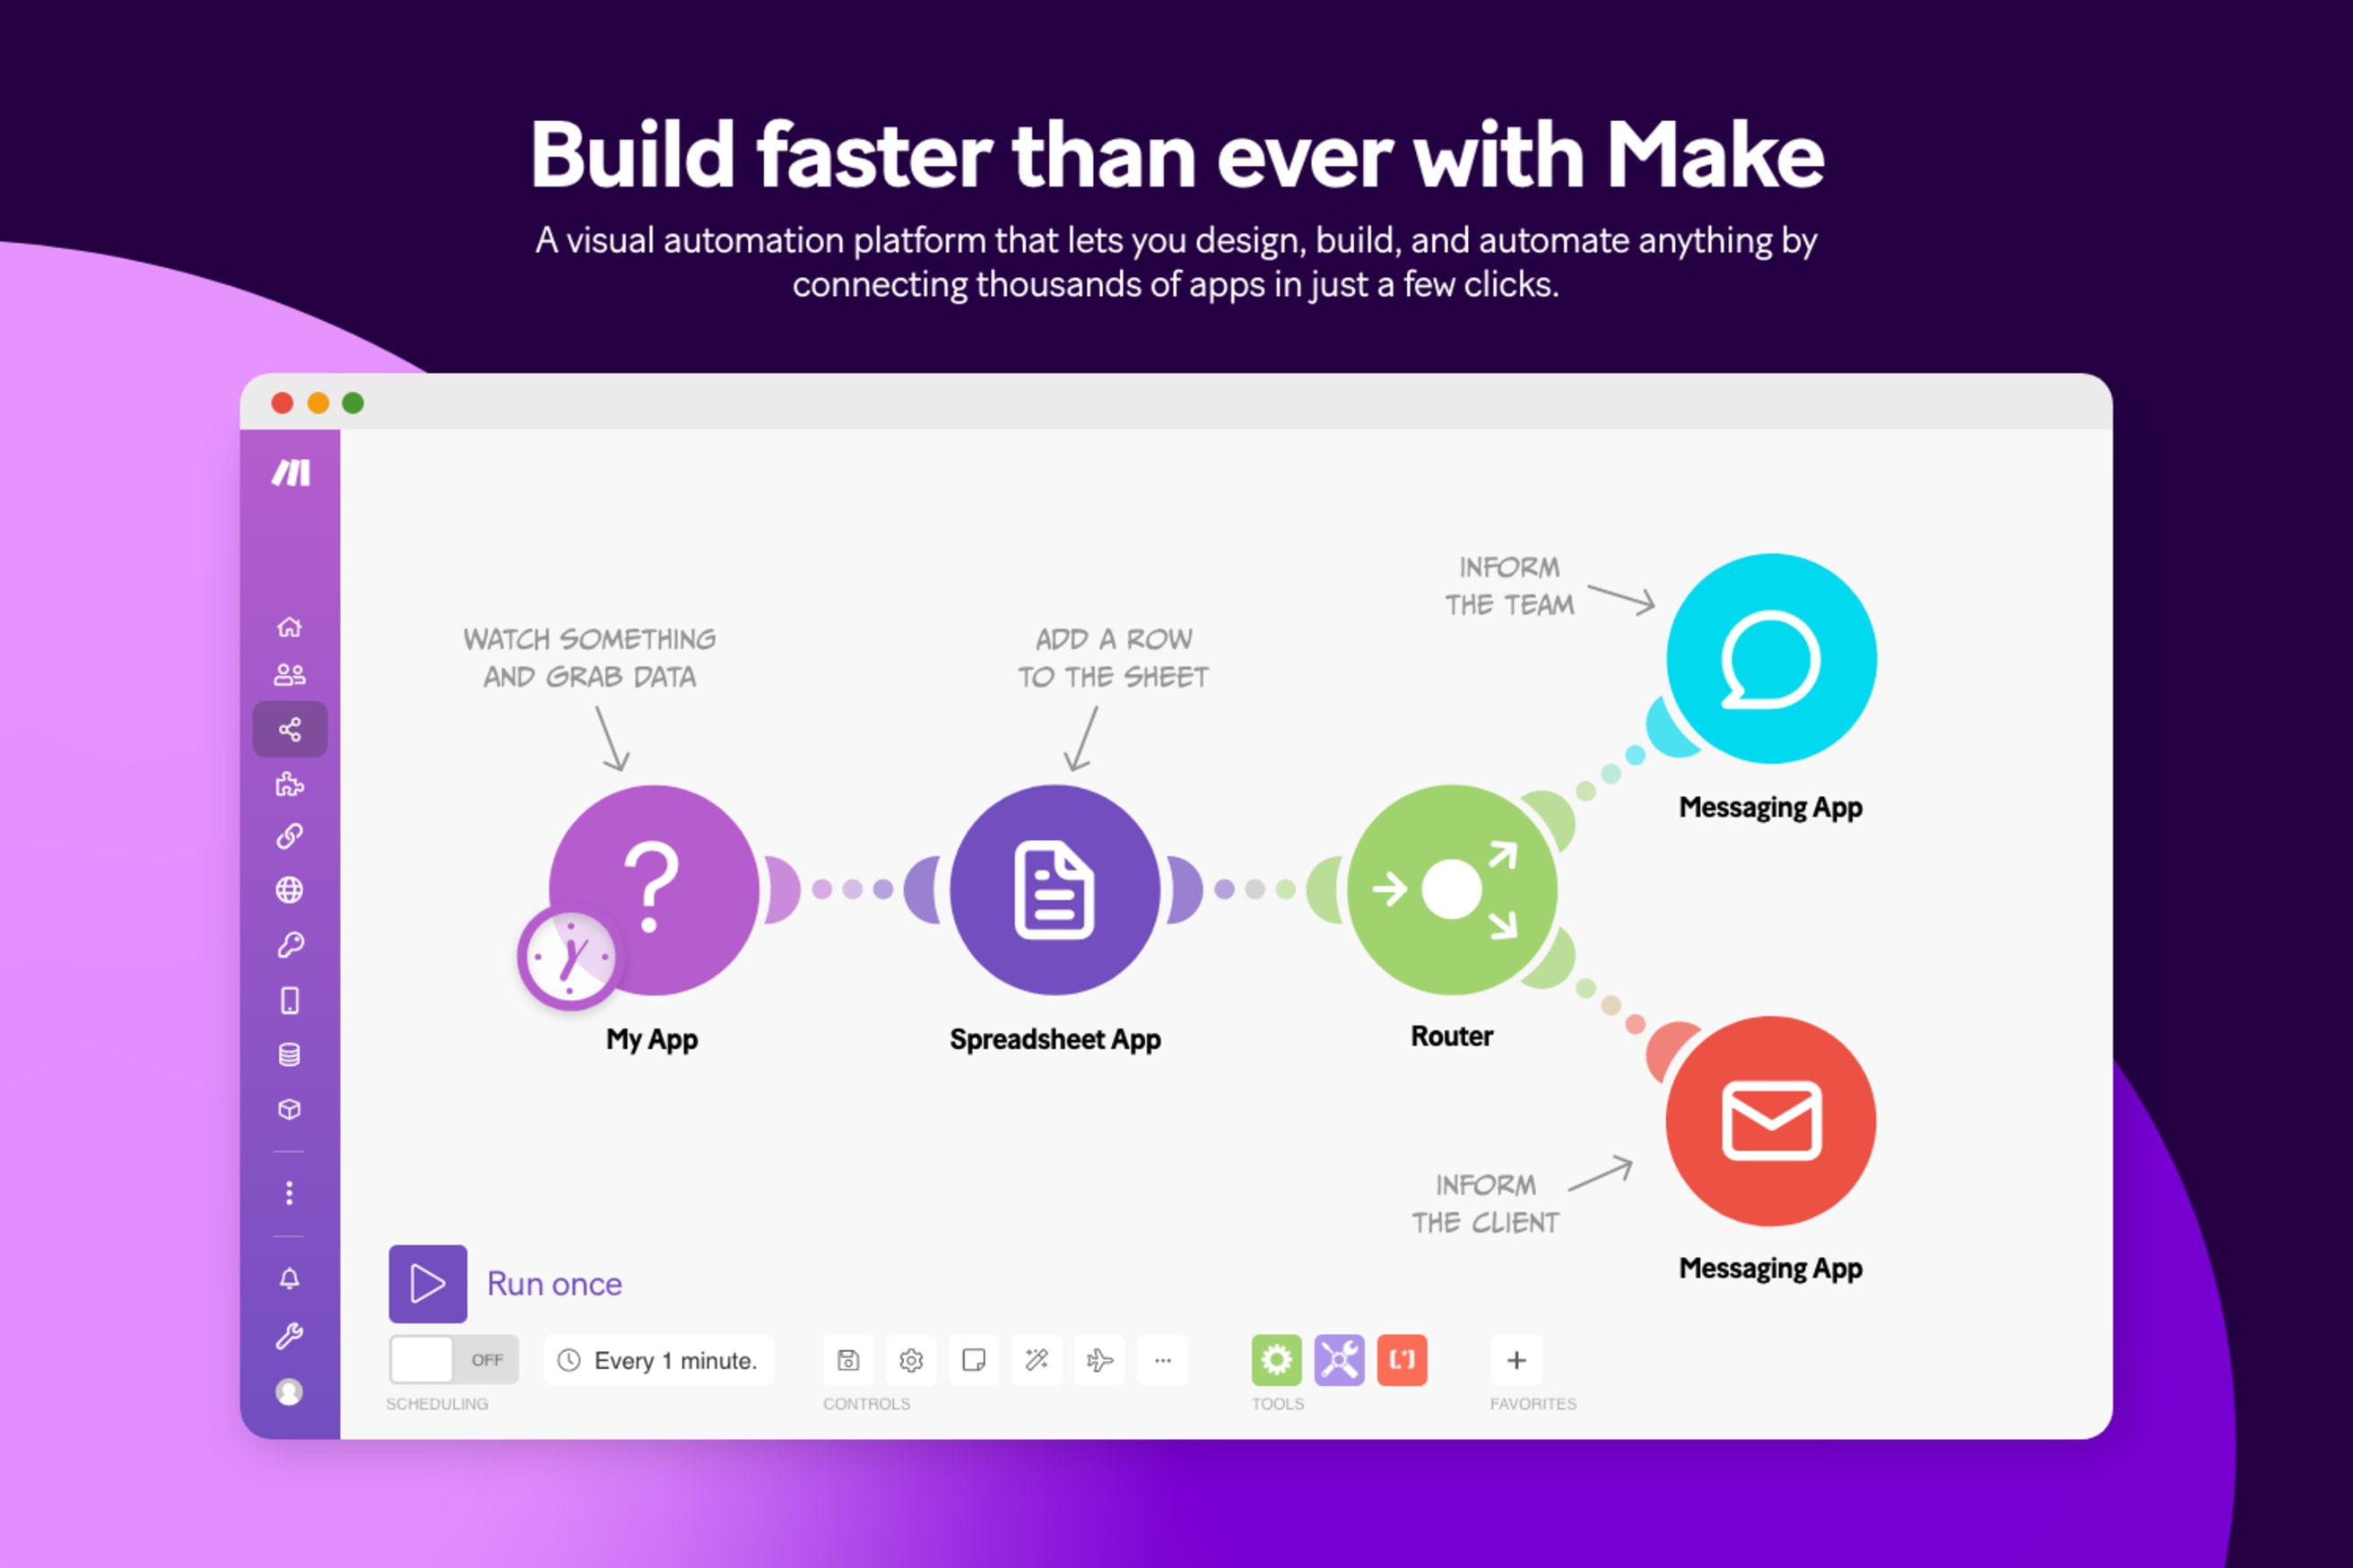The image size is (2353, 1568).
Task: Click the More options ellipsis button
Action: click(x=1167, y=1362)
